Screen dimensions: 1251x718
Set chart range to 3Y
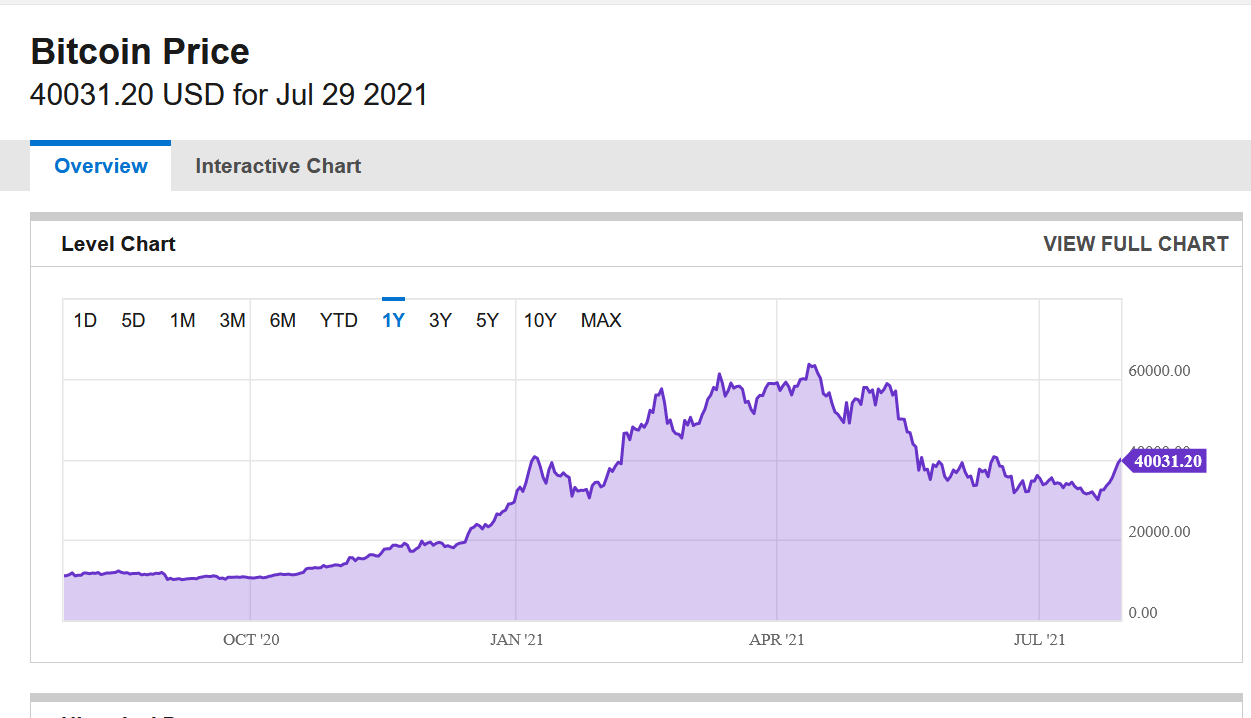pyautogui.click(x=440, y=320)
